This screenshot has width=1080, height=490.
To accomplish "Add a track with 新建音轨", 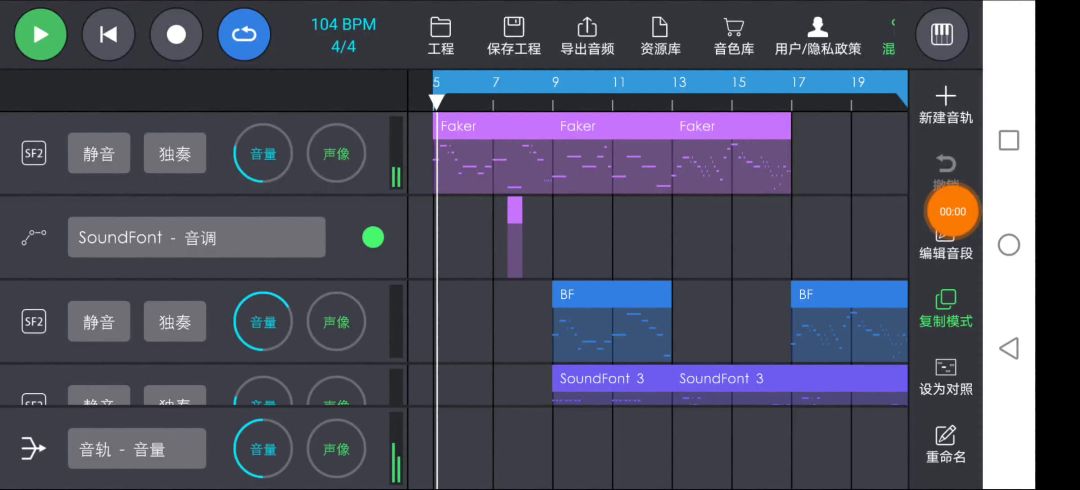I will pyautogui.click(x=945, y=105).
